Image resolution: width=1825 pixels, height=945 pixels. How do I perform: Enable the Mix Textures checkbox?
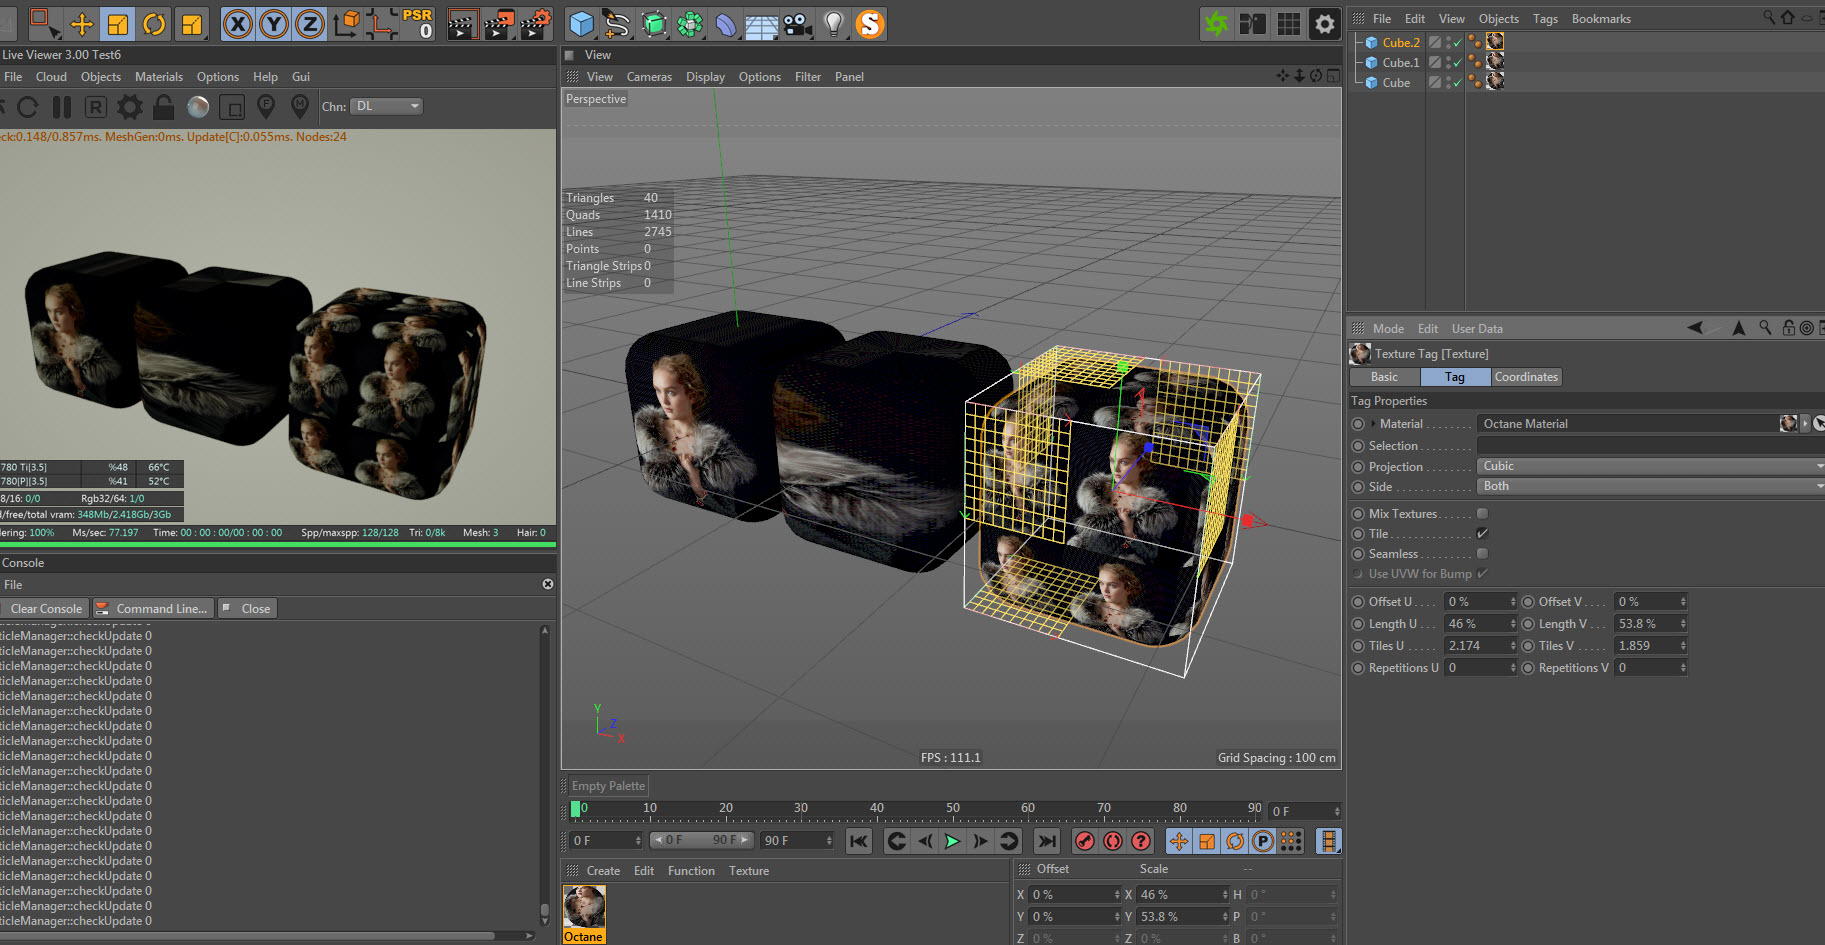pyautogui.click(x=1482, y=514)
